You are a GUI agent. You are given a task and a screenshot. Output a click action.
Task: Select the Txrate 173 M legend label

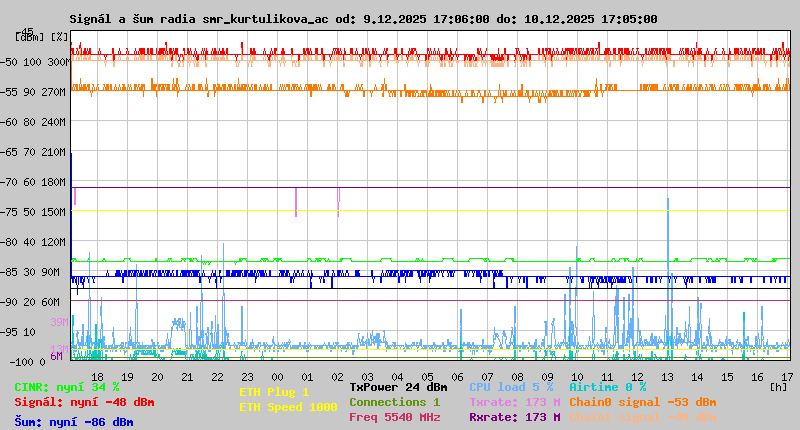[514, 402]
